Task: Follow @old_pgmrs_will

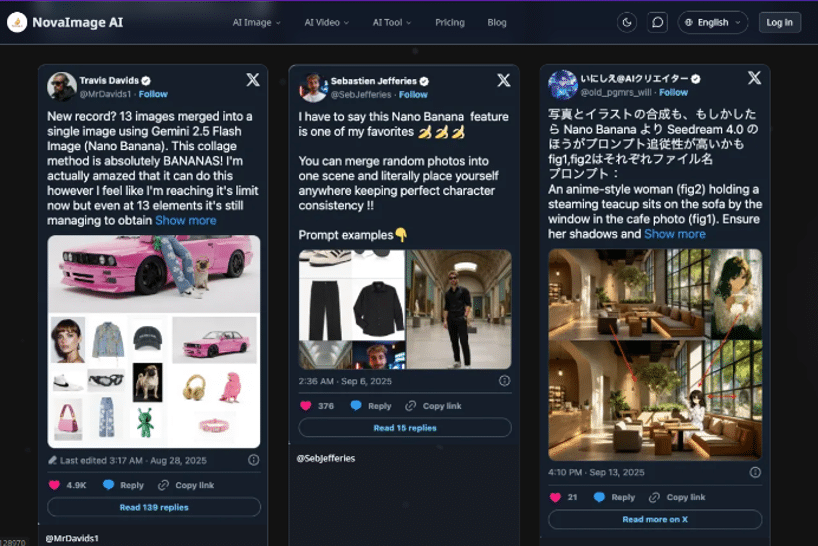Action: 673,92
